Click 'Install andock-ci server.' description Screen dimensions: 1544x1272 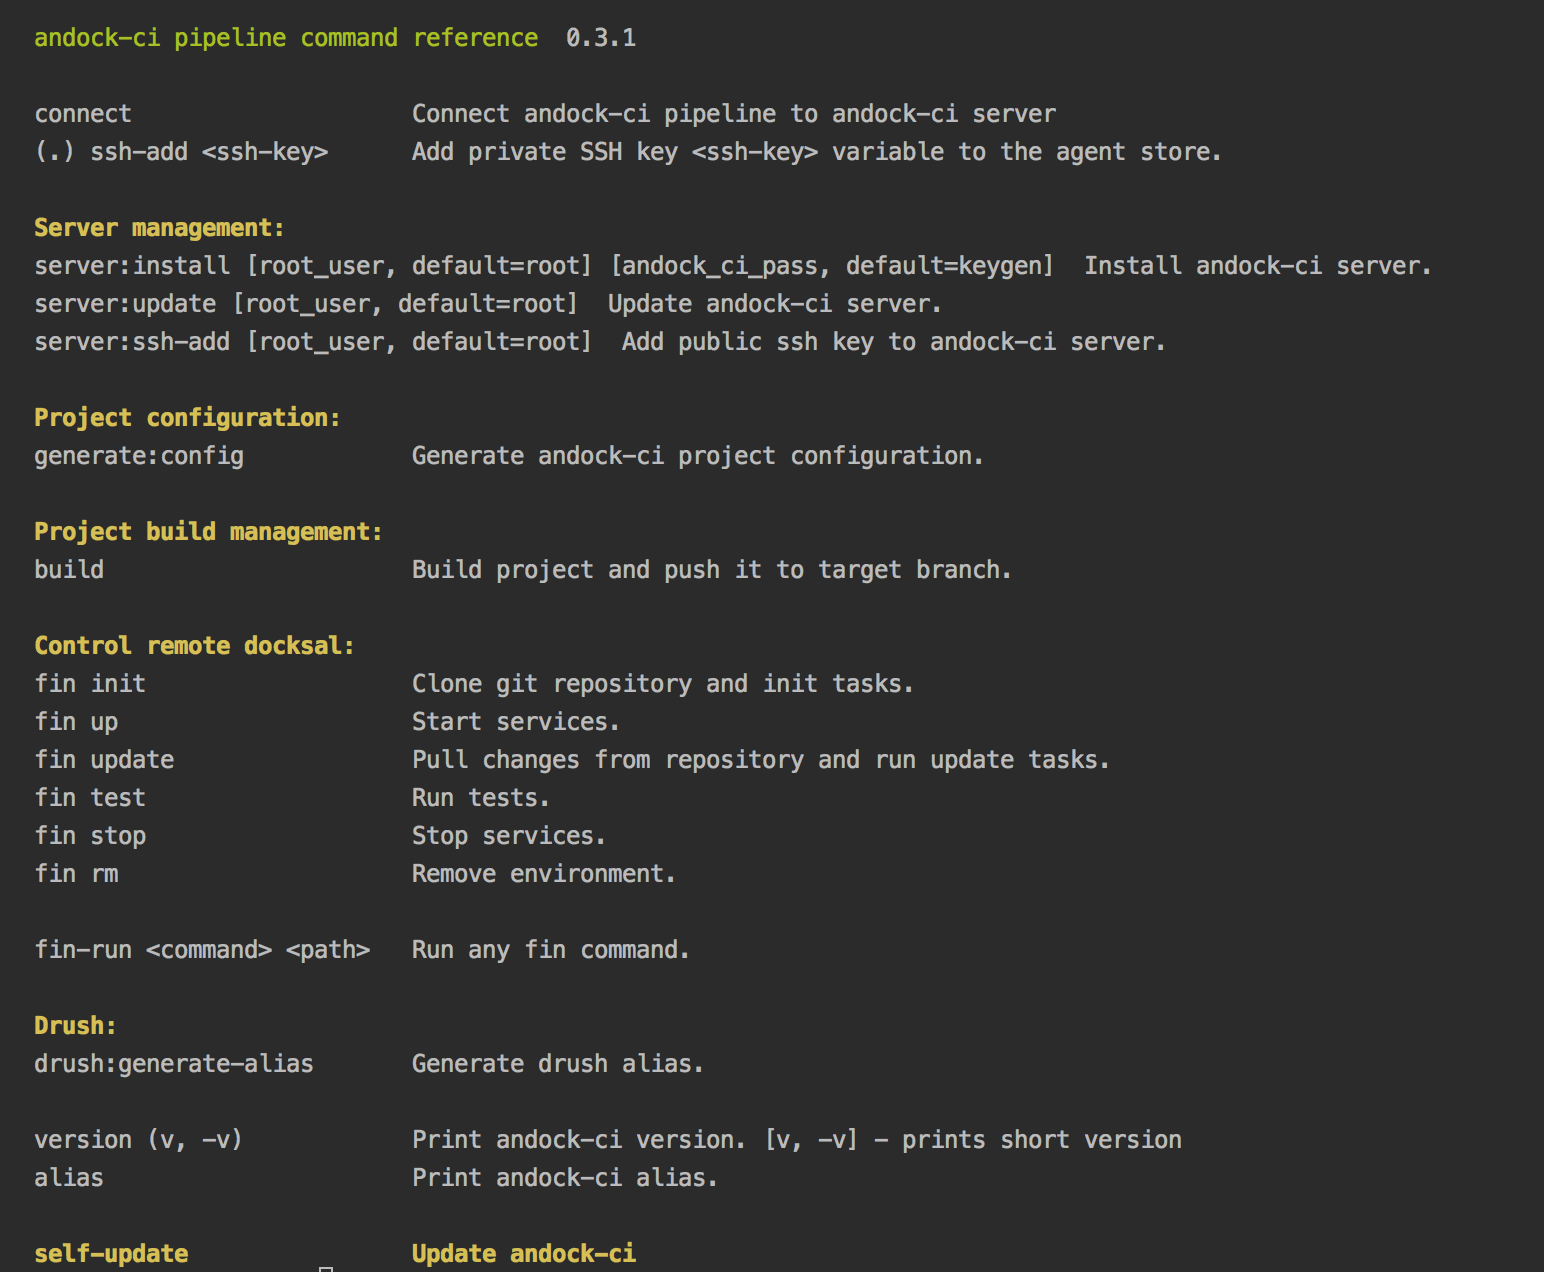(1258, 266)
